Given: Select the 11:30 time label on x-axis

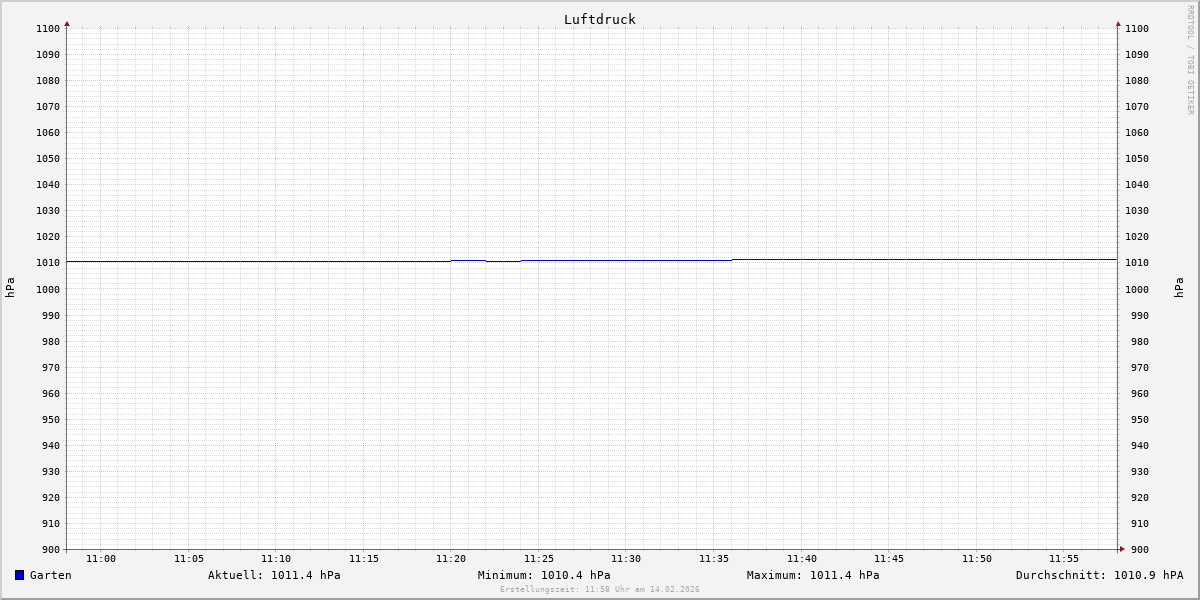Looking at the screenshot, I should [626, 559].
